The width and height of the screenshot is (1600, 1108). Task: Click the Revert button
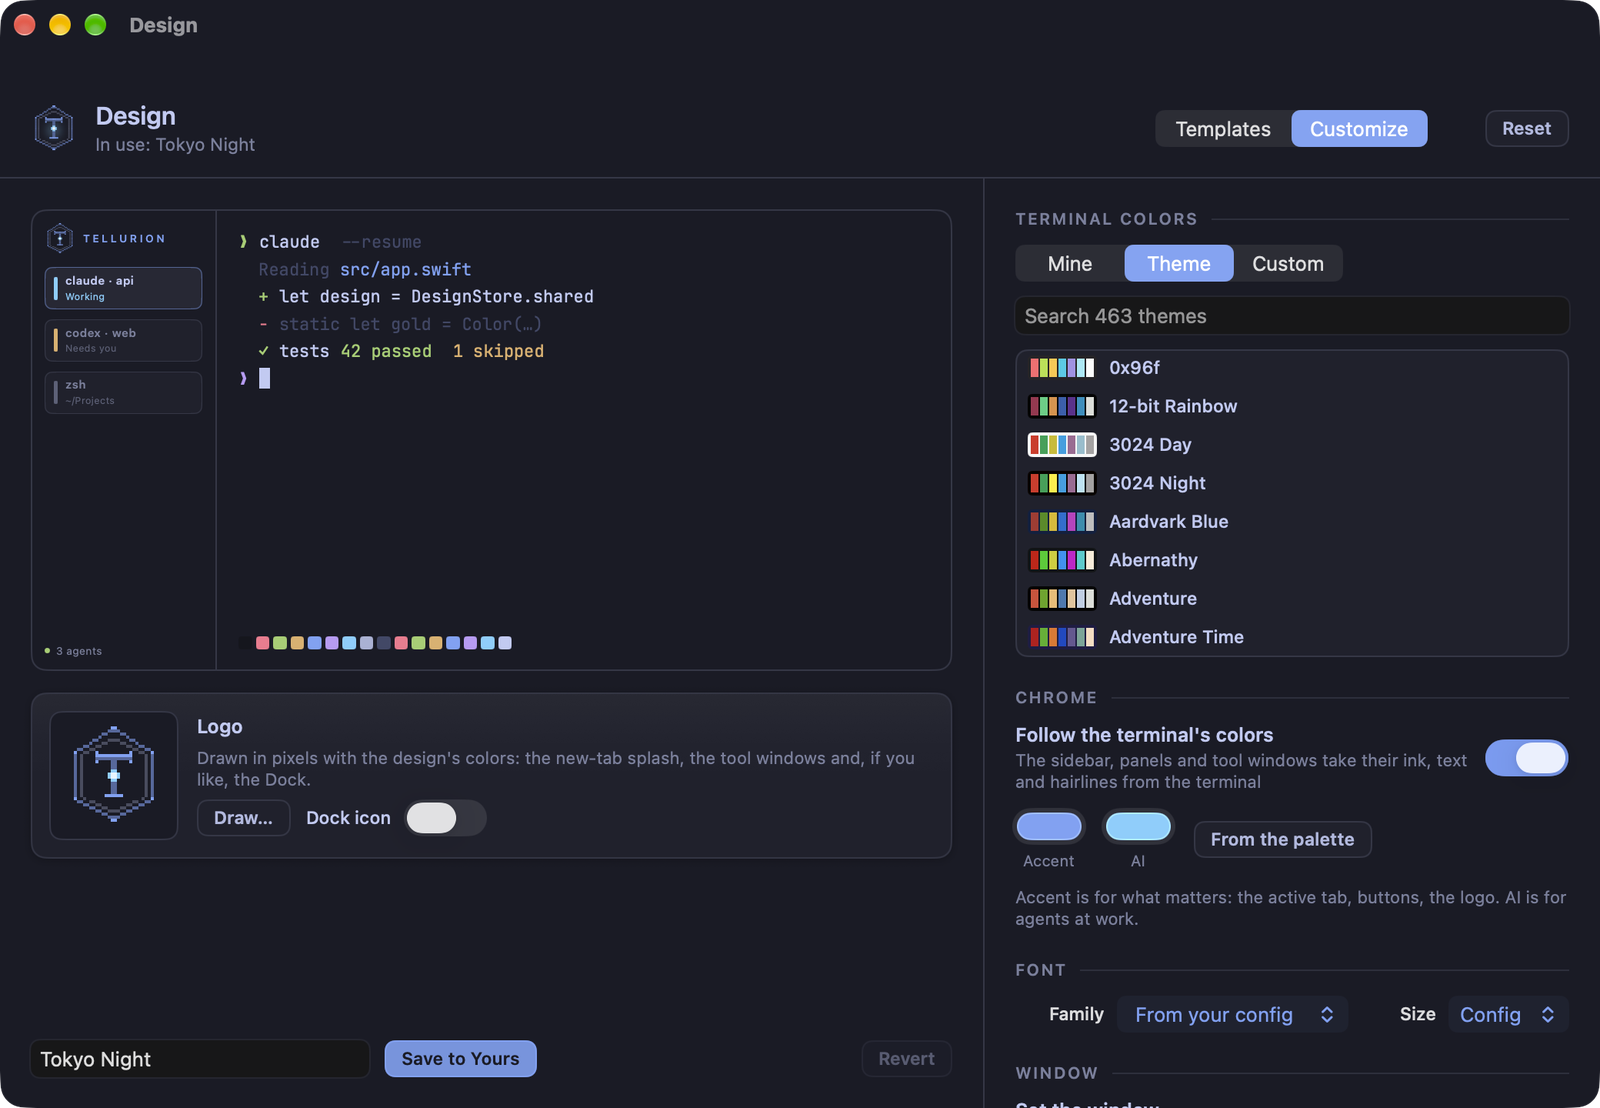(x=906, y=1059)
